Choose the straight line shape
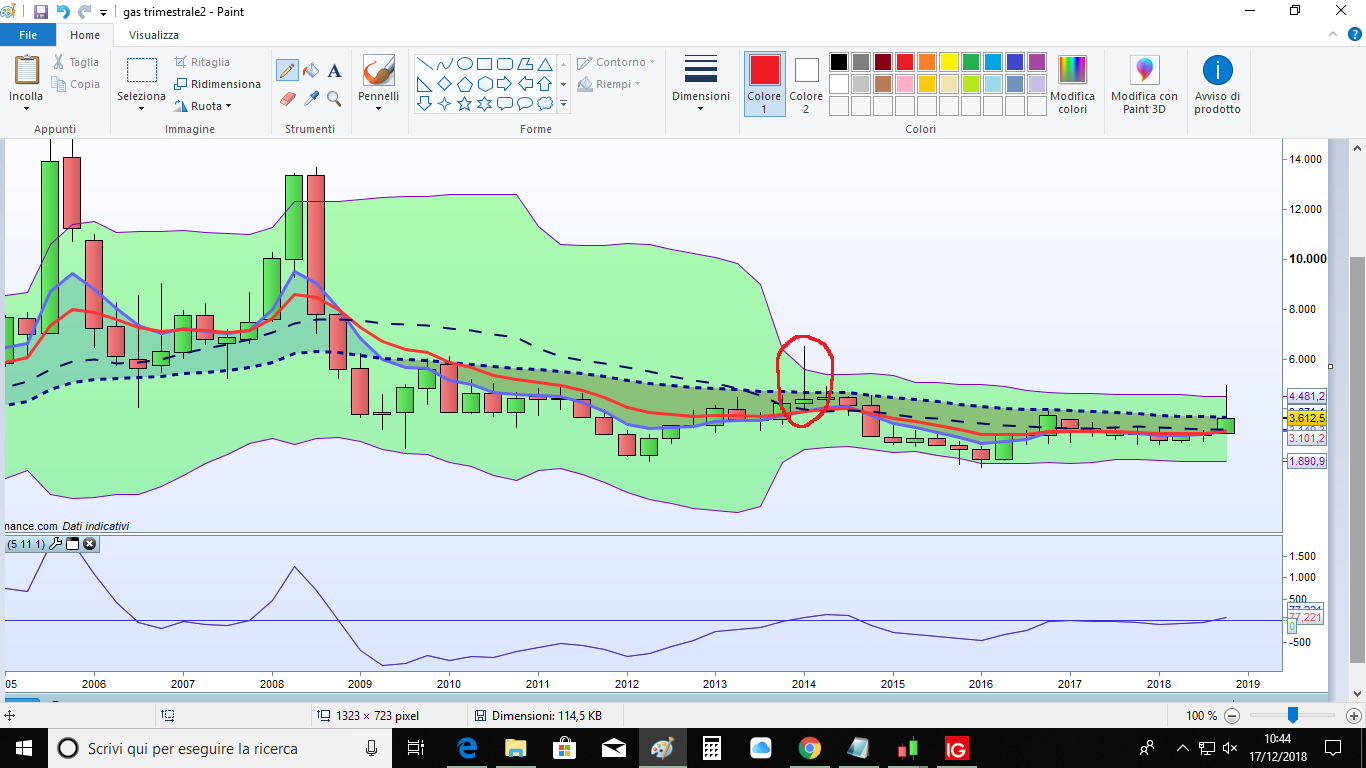This screenshot has height=768, width=1366. coord(425,63)
